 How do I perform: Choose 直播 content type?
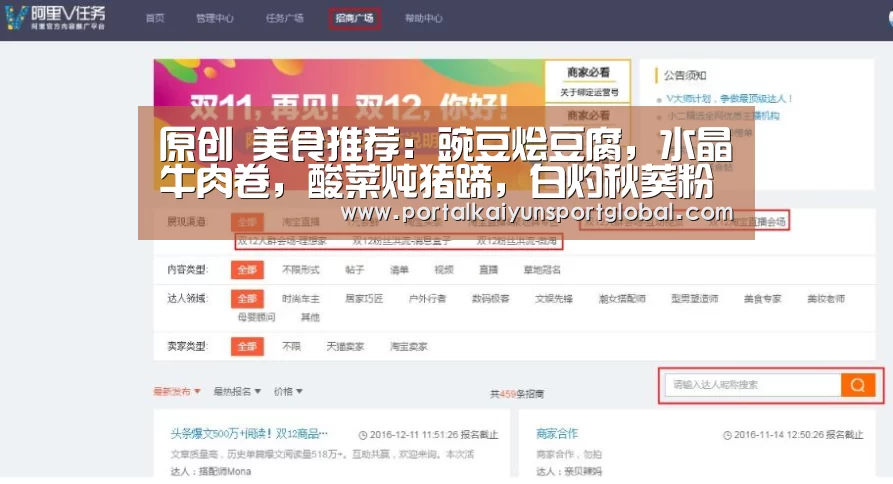point(489,270)
